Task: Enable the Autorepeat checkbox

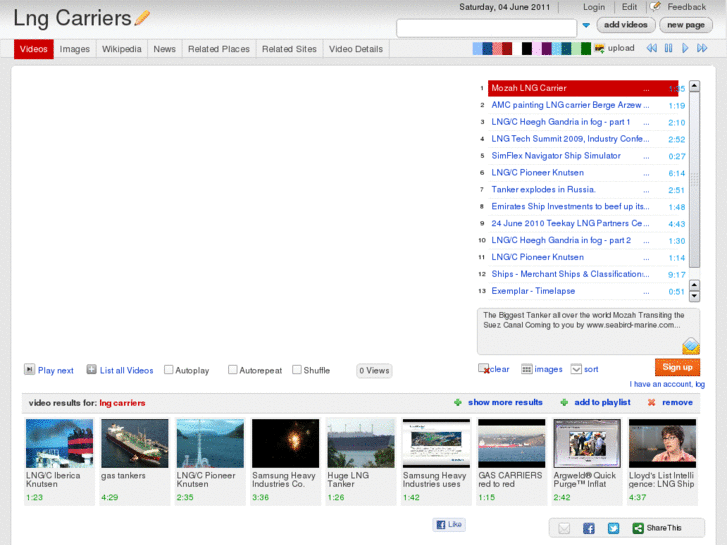Action: pyautogui.click(x=233, y=370)
